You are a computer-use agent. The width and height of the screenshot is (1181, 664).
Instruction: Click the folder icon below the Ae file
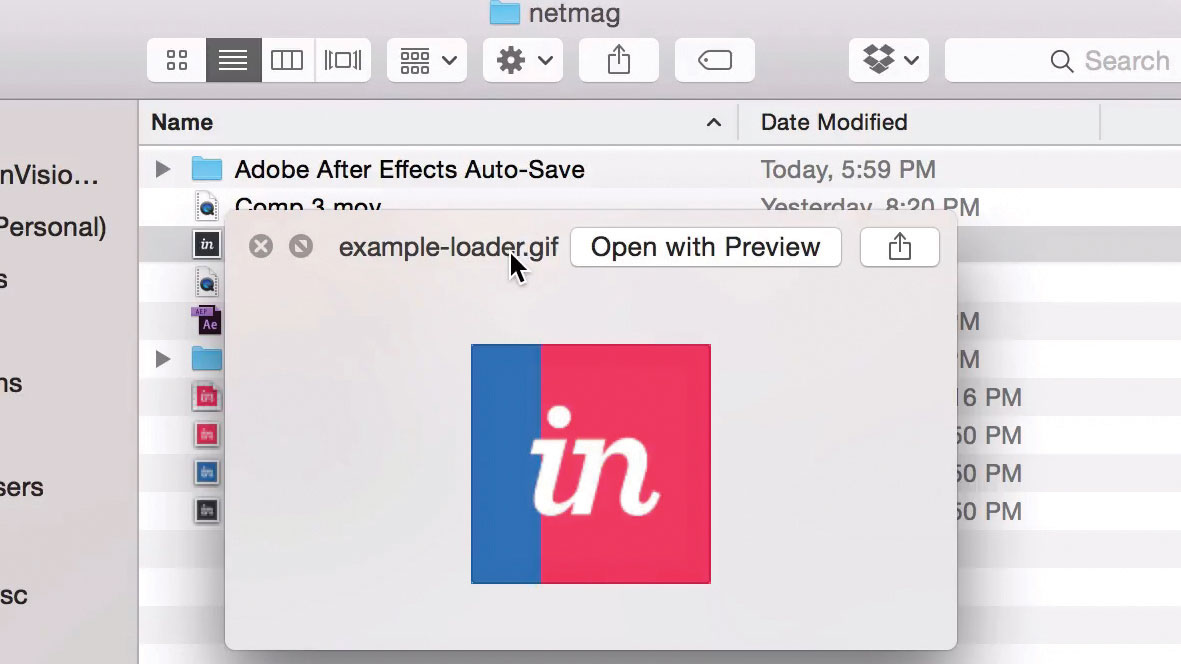(206, 359)
